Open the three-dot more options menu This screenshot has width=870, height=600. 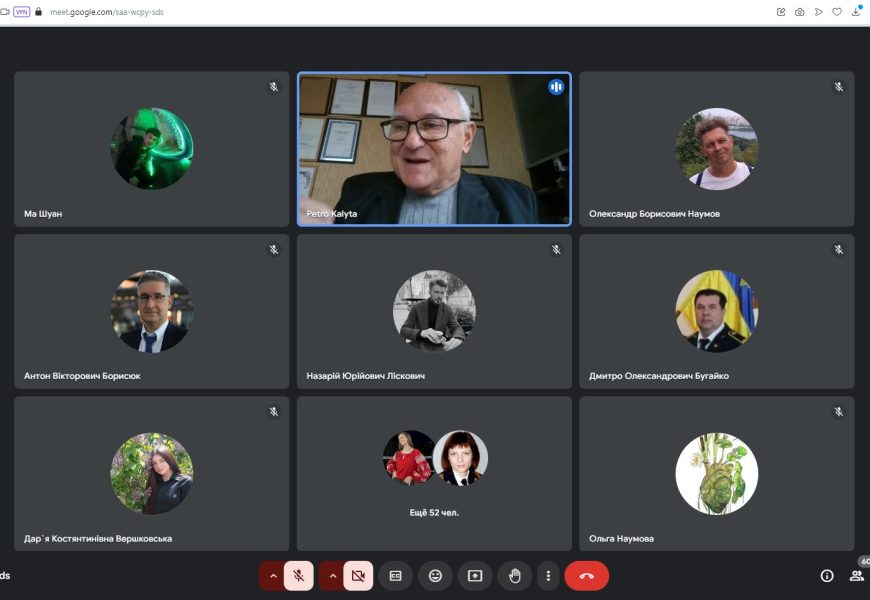(547, 576)
